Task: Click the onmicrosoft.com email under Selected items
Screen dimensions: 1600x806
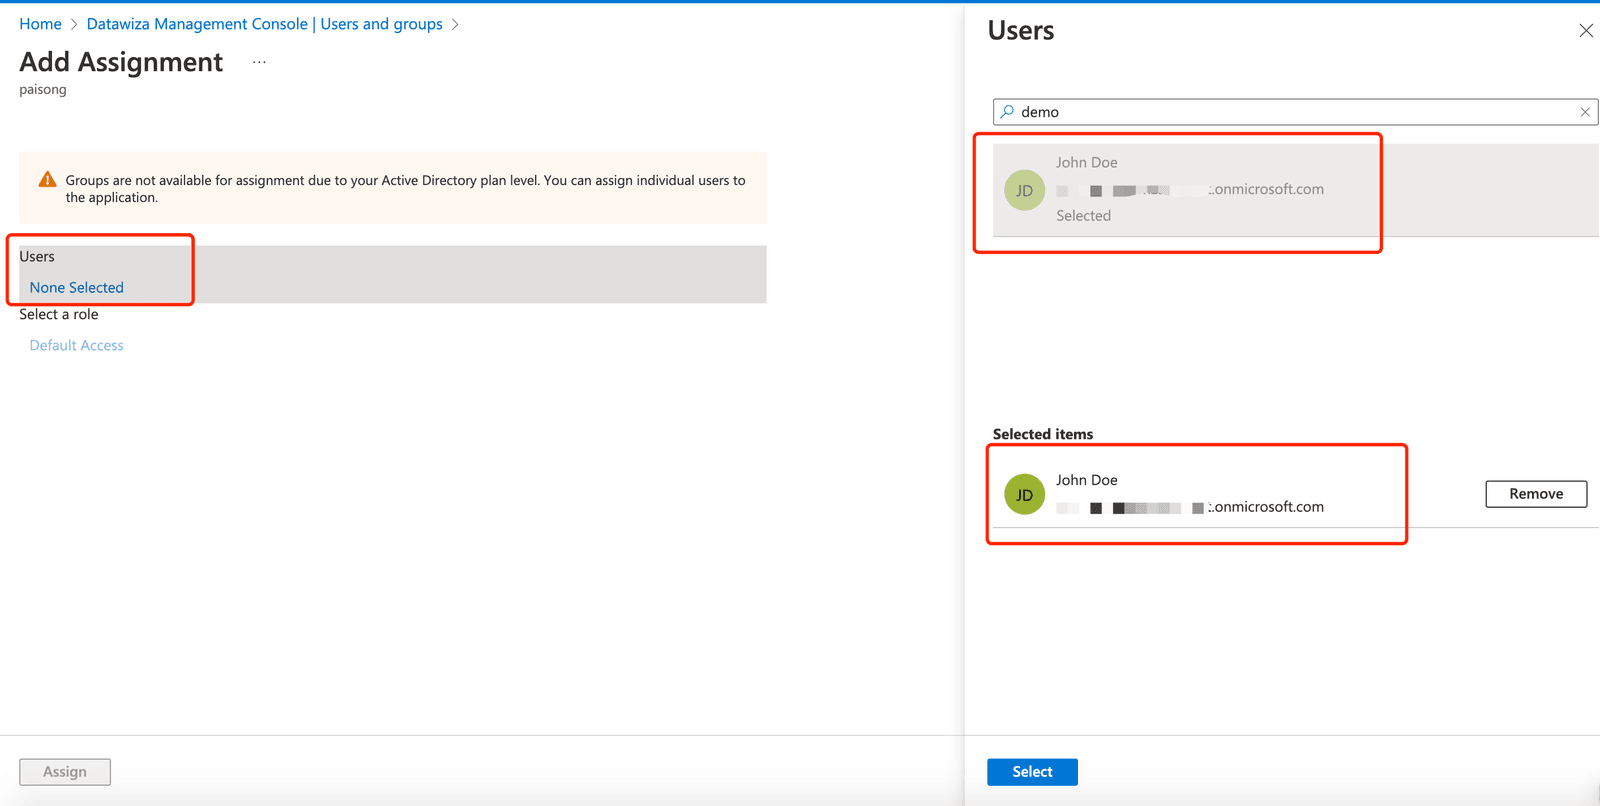Action: pos(1190,507)
